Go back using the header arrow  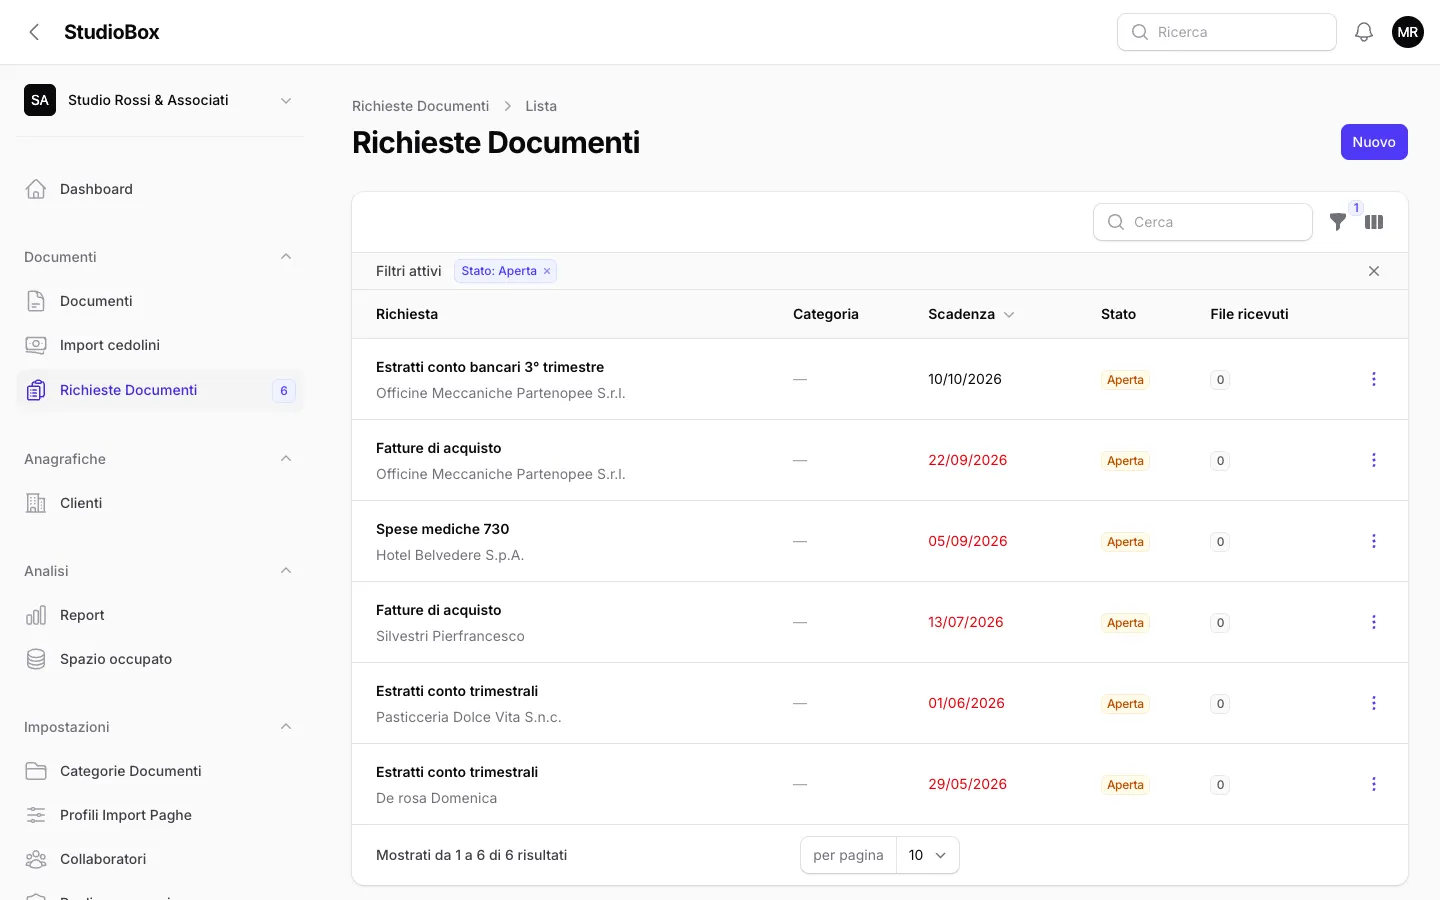[x=34, y=32]
